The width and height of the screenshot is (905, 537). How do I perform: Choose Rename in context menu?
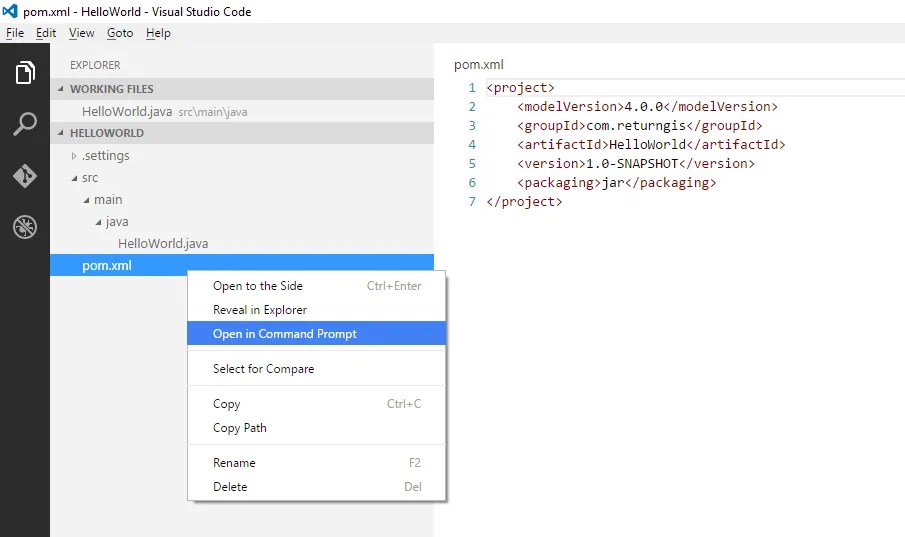(316, 463)
